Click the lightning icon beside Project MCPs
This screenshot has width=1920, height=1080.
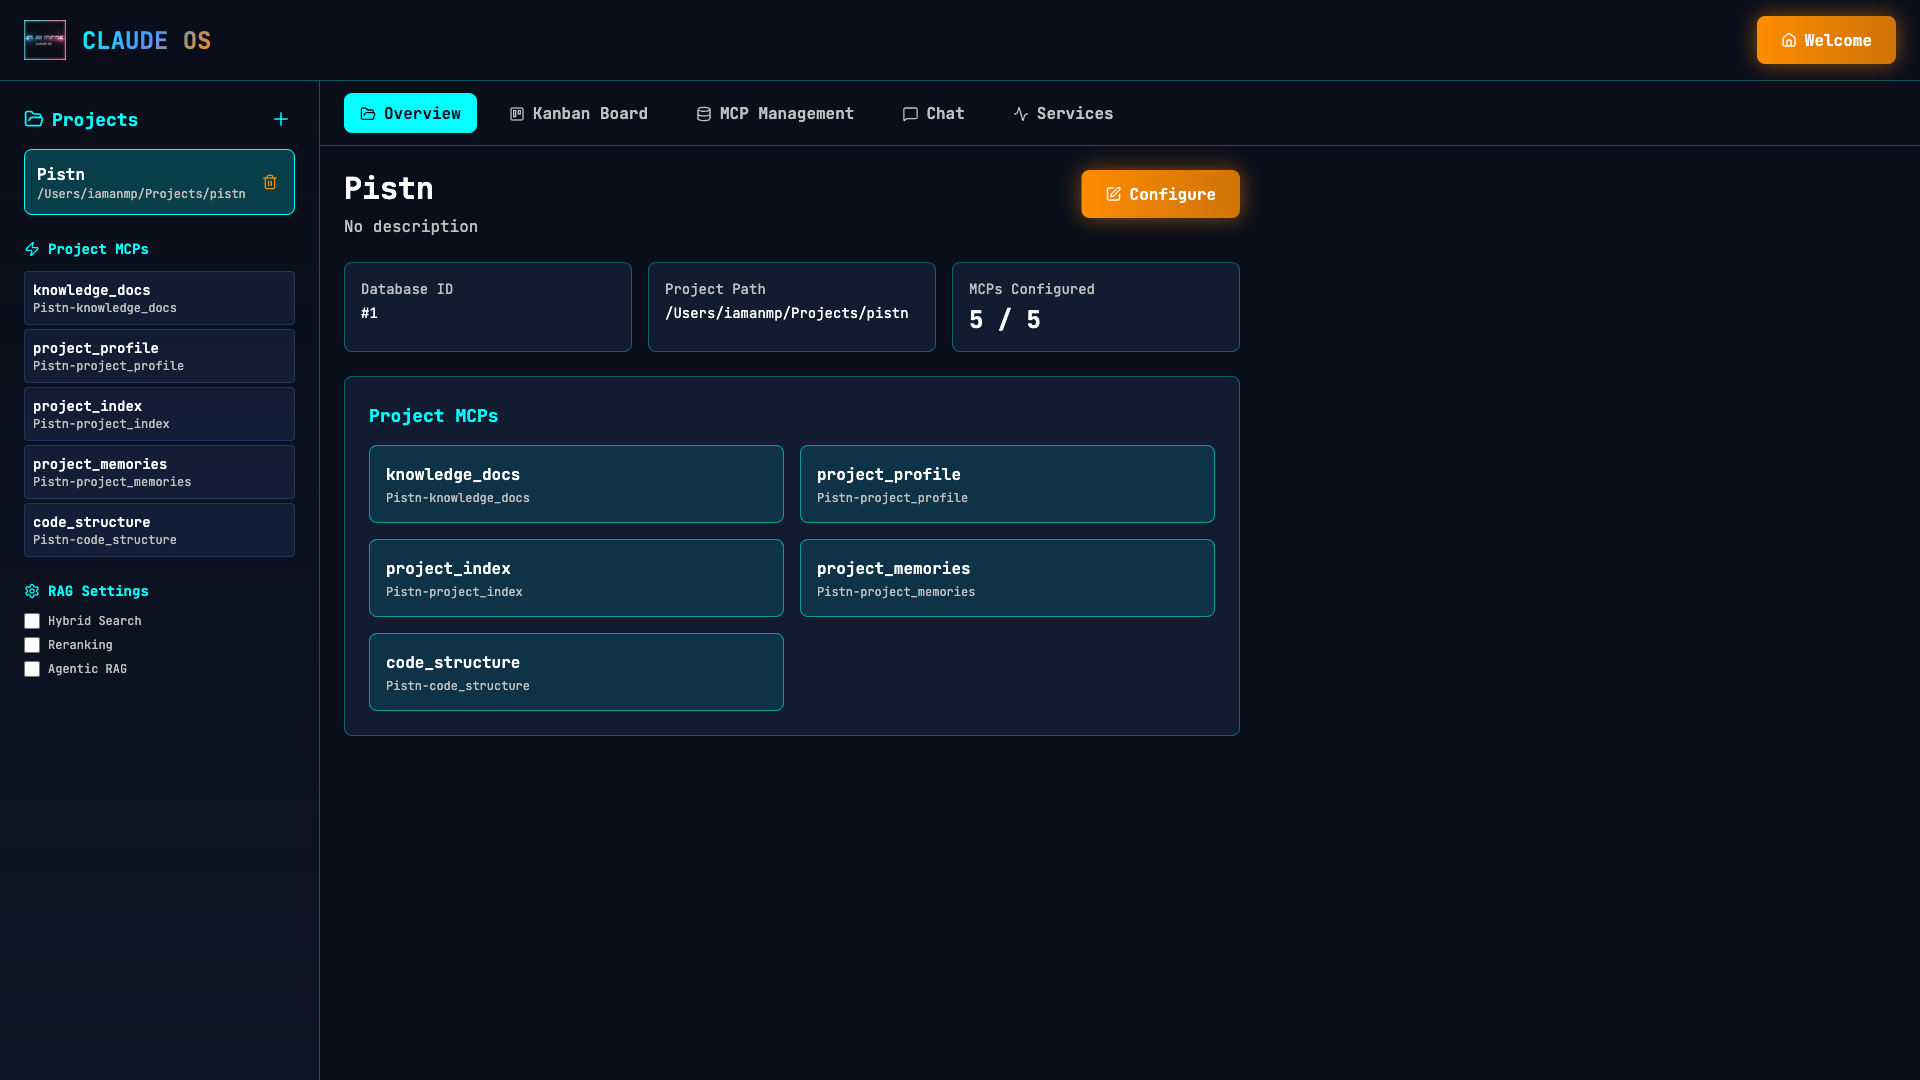(32, 249)
